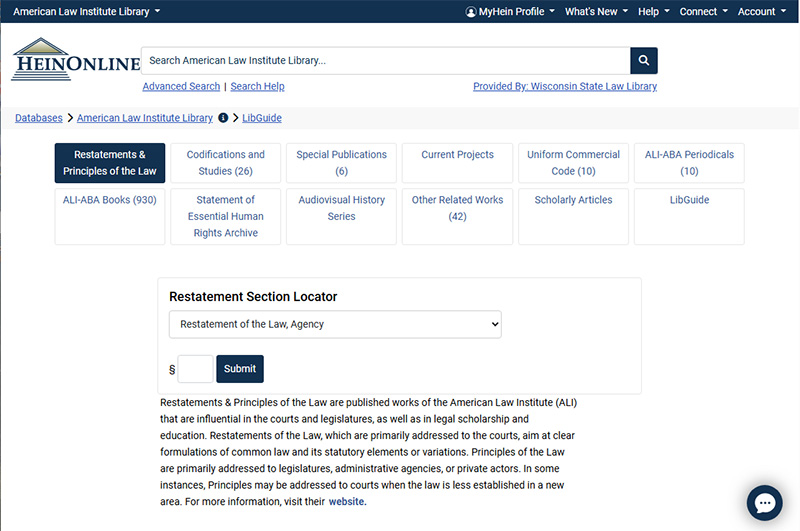Viewport: 800px width, 531px height.
Task: Click the magnifying glass search button
Action: pyautogui.click(x=643, y=61)
